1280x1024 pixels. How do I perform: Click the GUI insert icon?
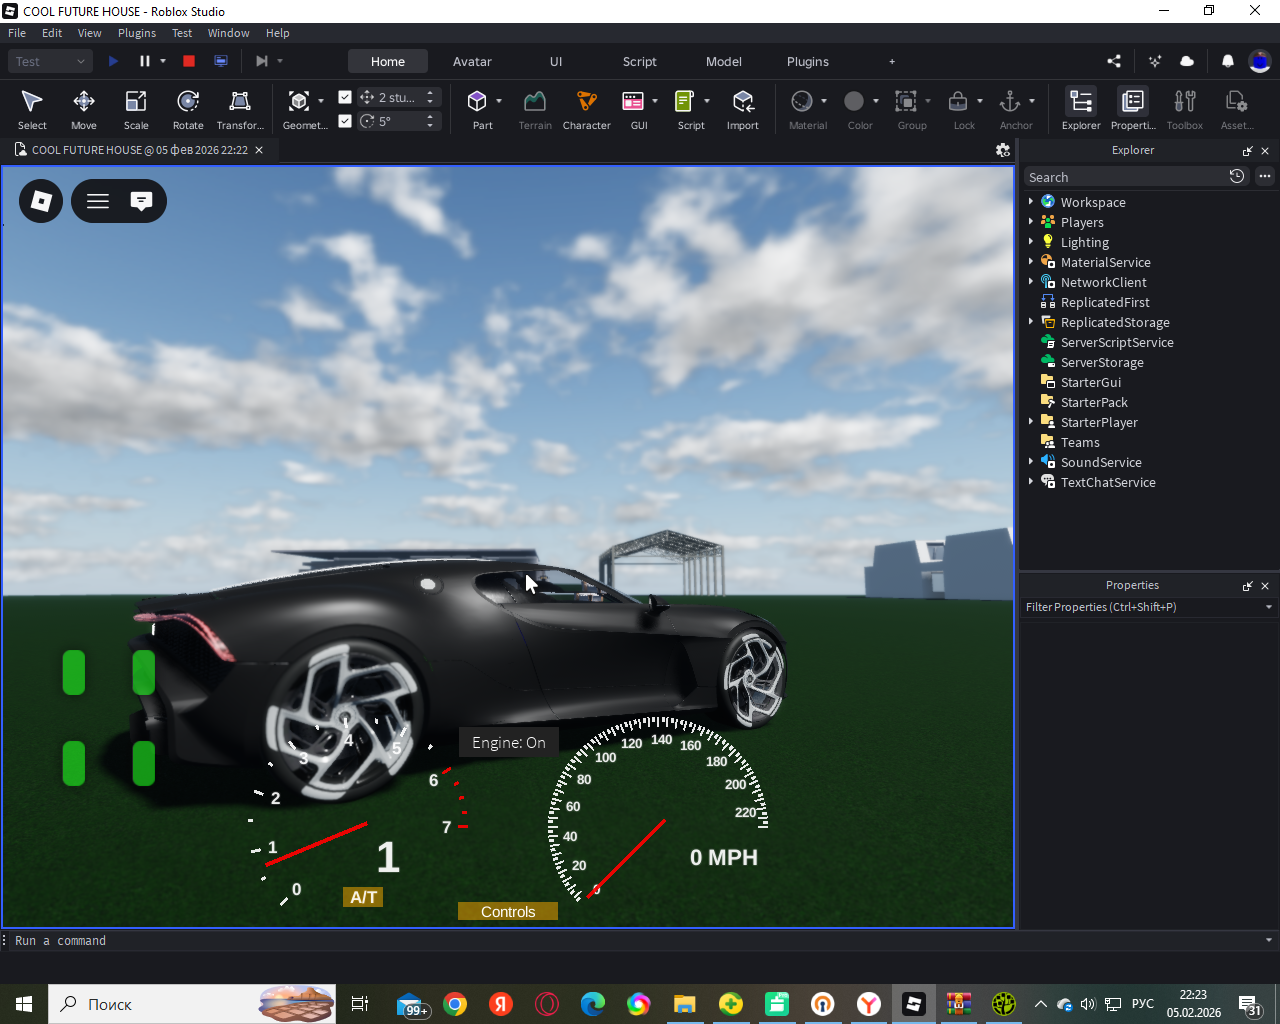(x=633, y=101)
